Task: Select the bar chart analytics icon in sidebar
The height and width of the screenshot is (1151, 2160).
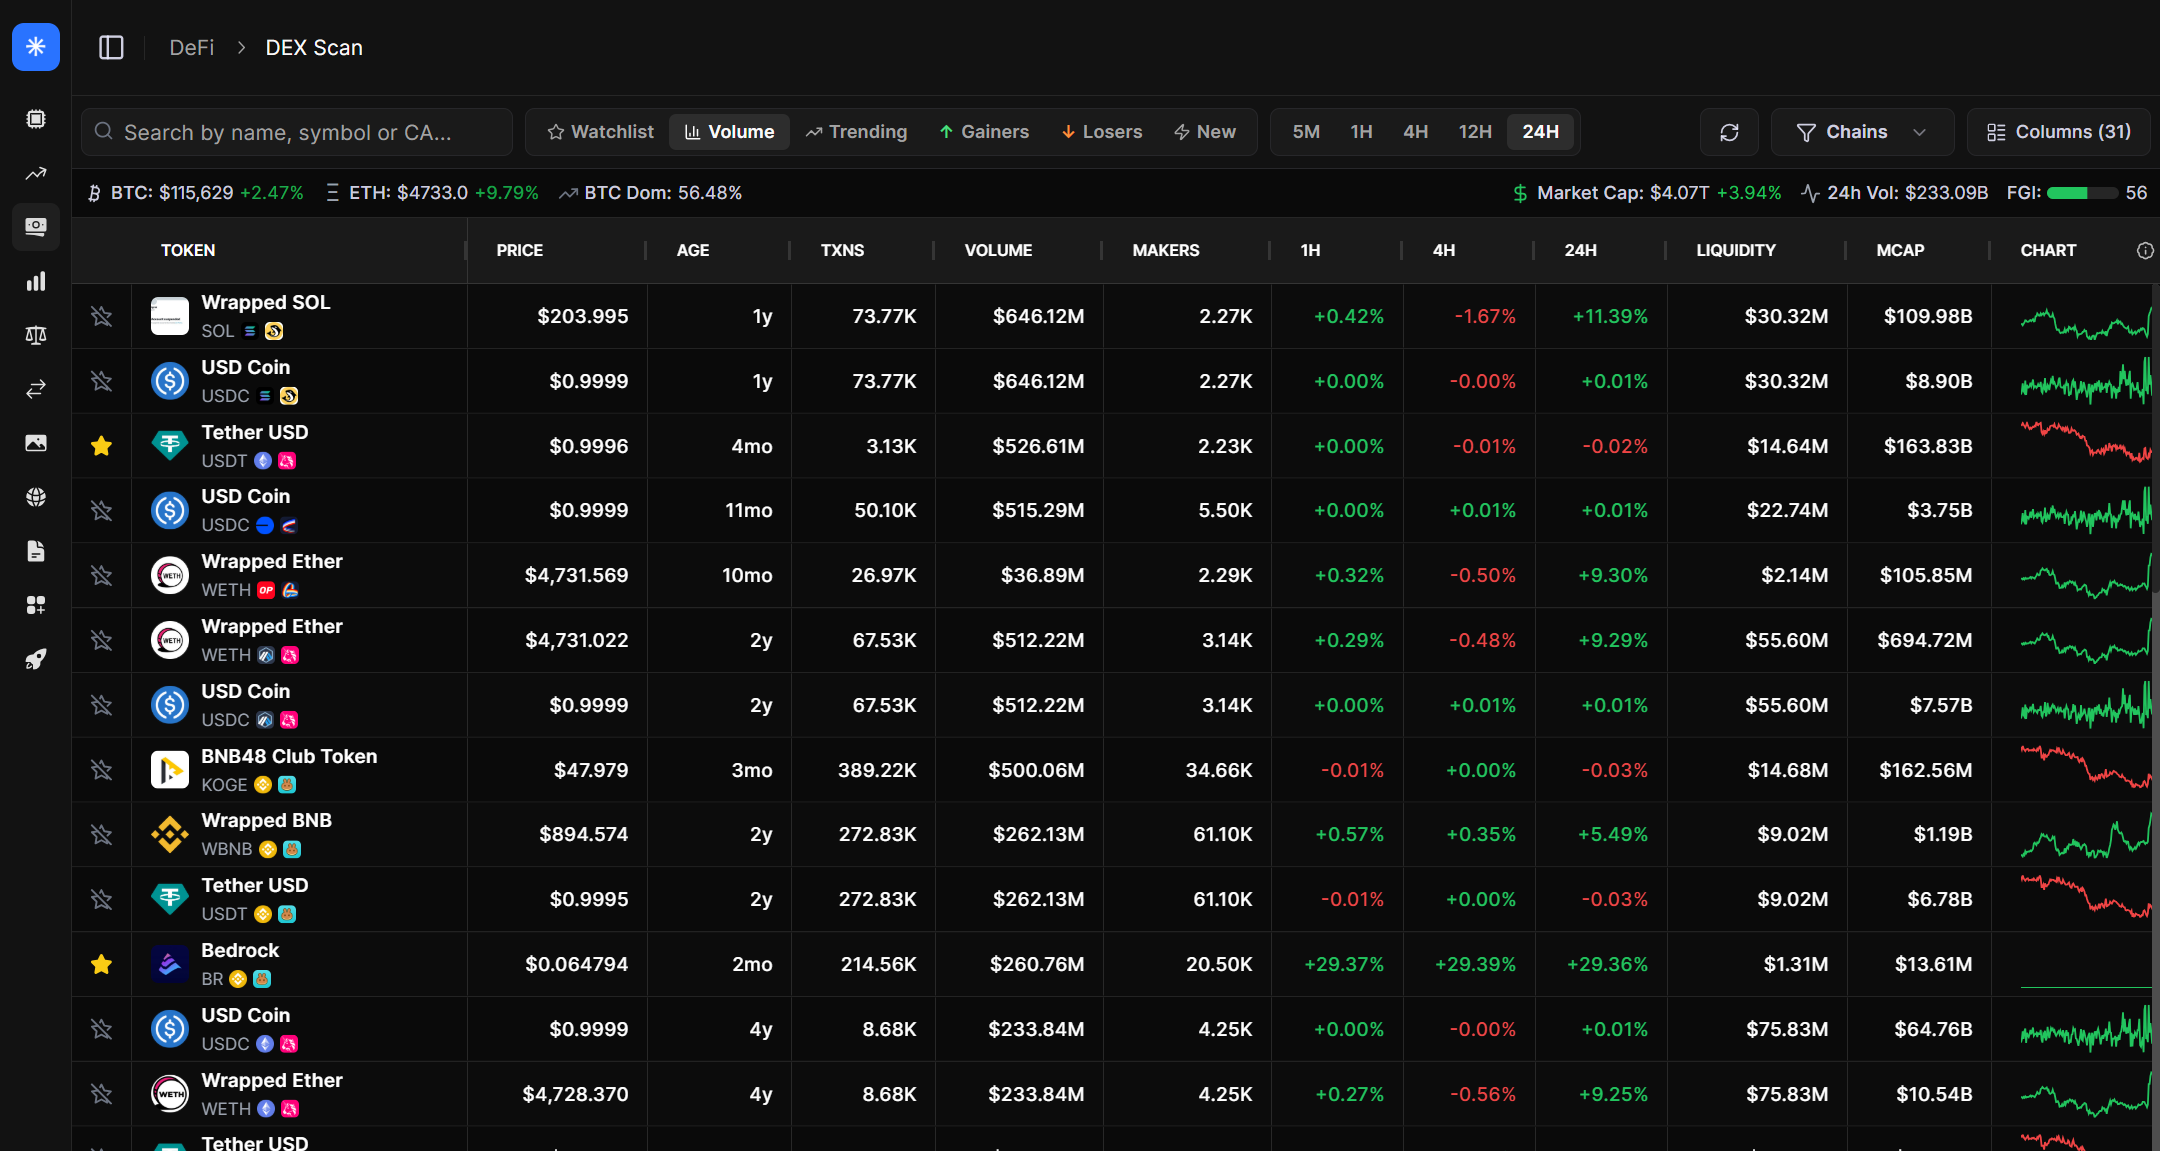Action: tap(36, 281)
